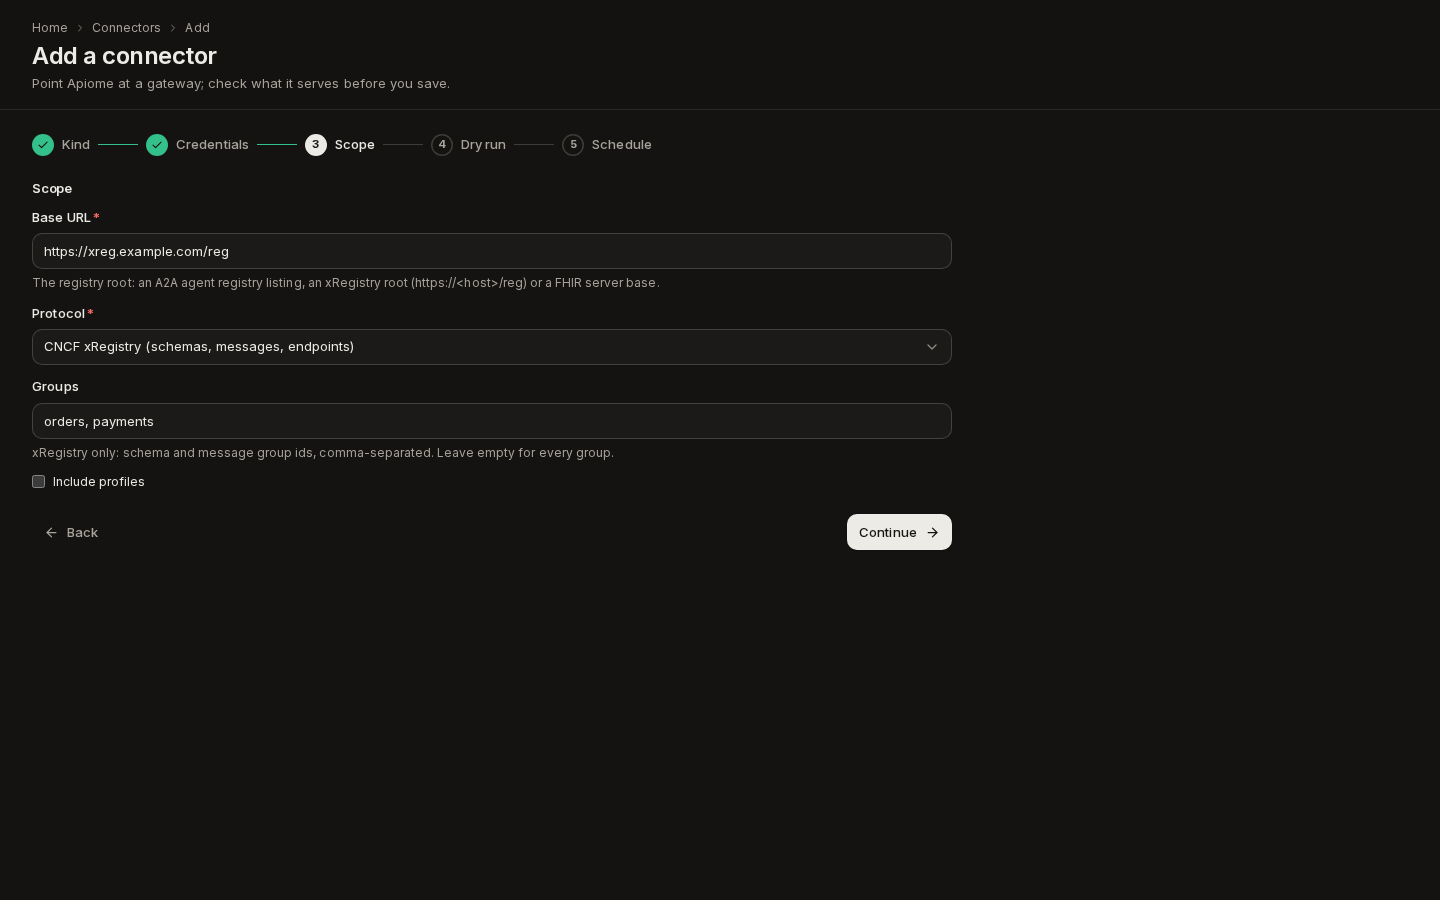Click the Groups field label
The width and height of the screenshot is (1440, 900).
coord(55,387)
